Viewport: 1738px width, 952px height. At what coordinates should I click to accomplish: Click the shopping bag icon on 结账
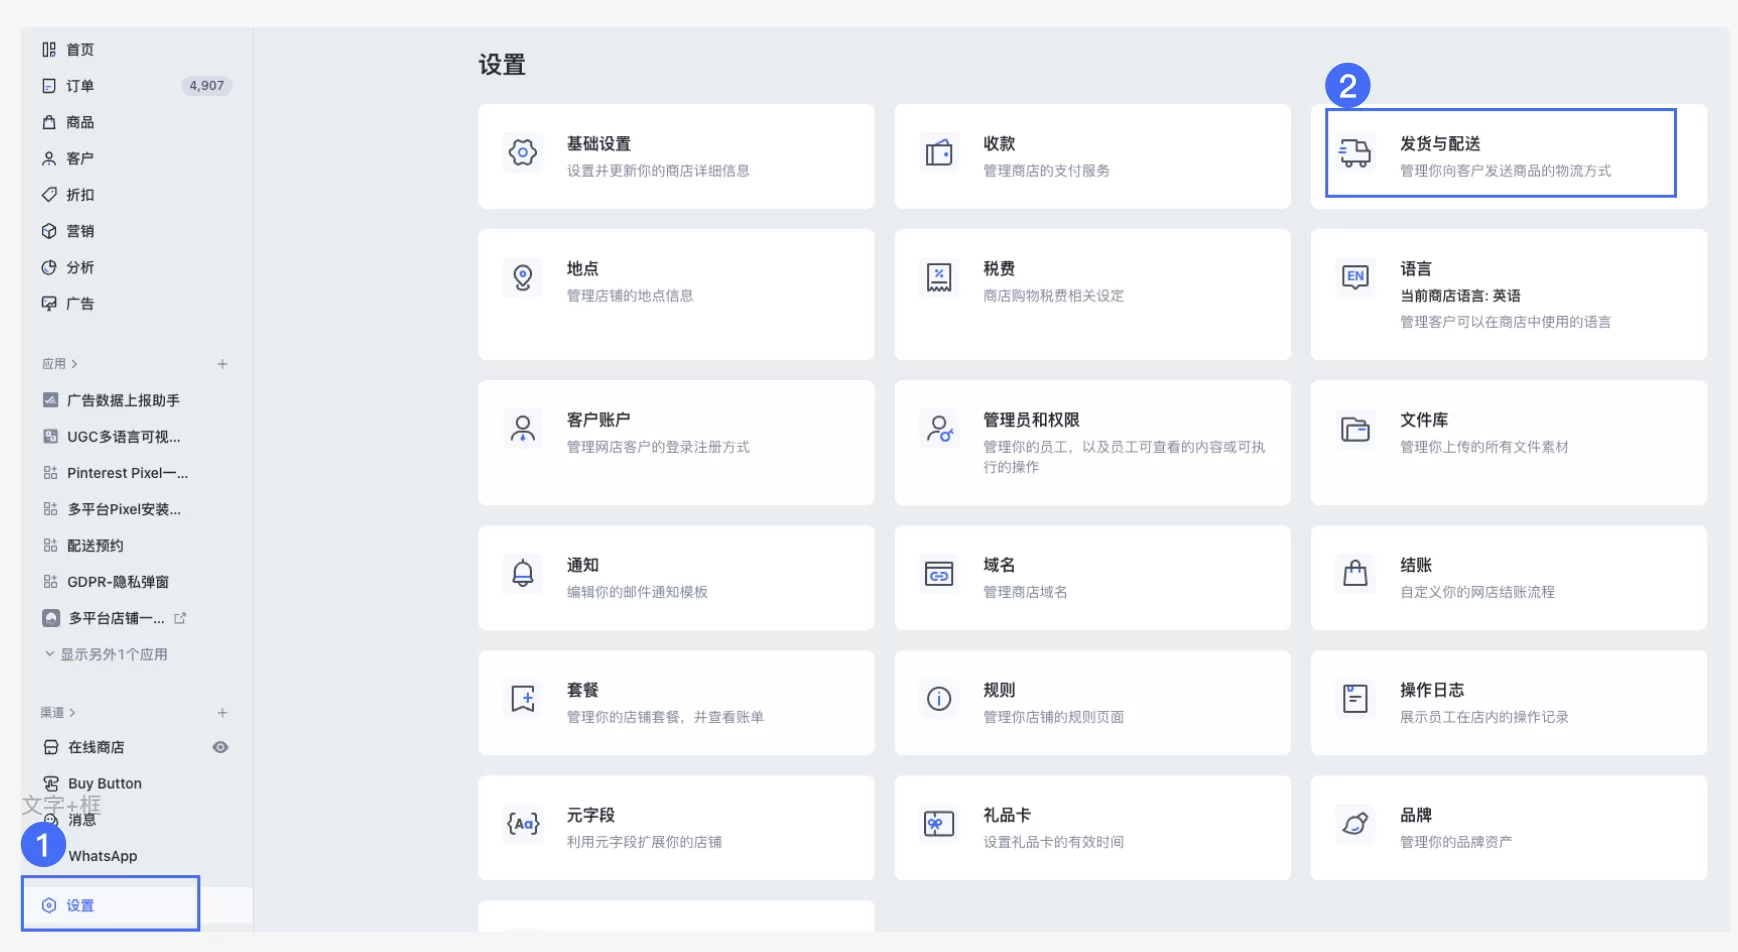[1355, 575]
